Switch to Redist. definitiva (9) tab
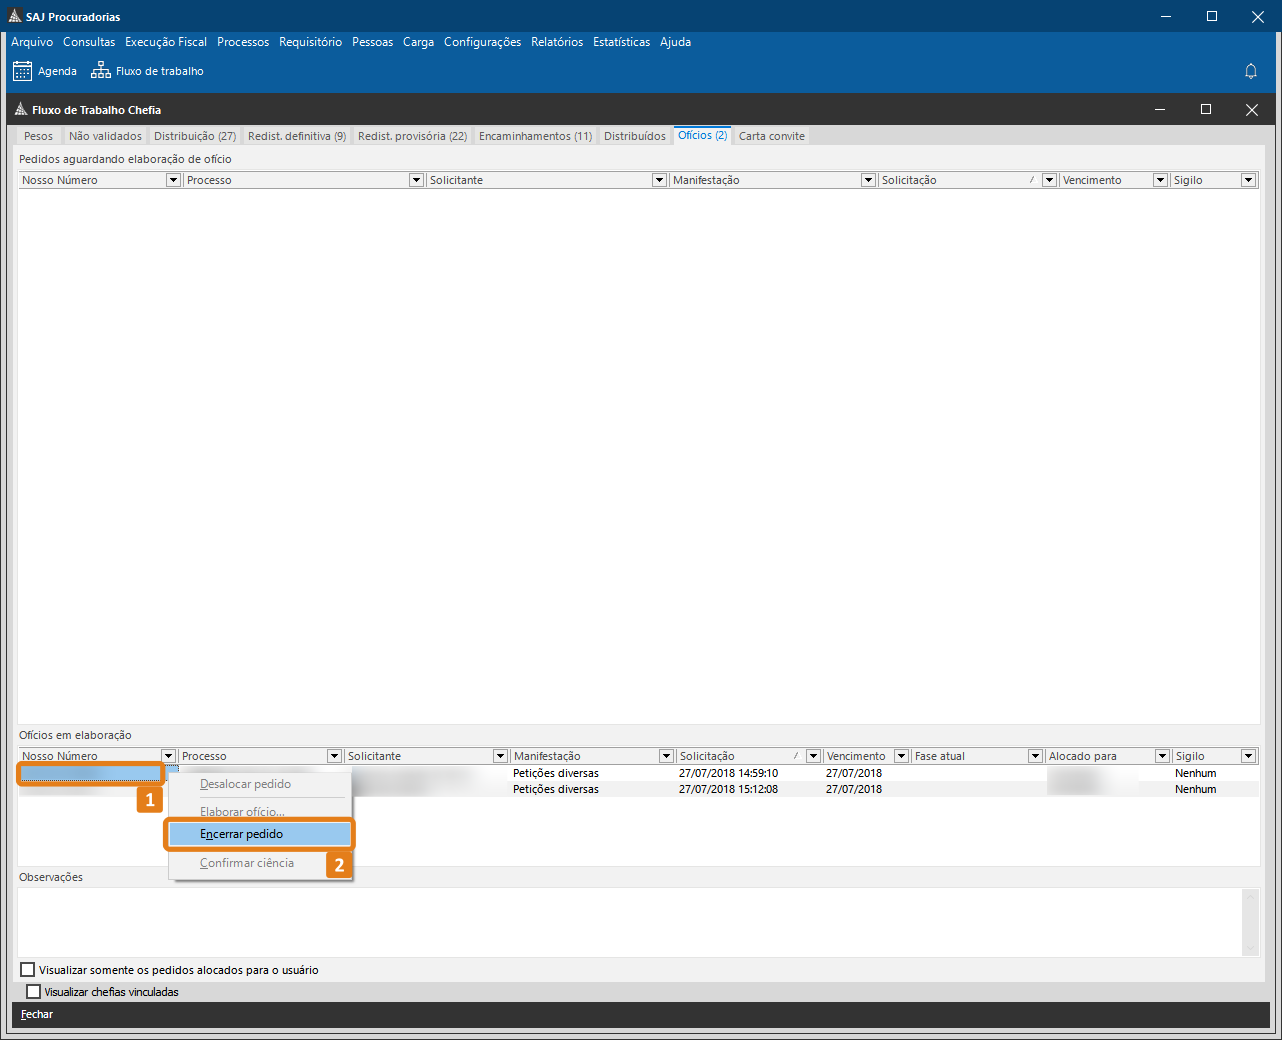The image size is (1282, 1040). click(x=297, y=136)
